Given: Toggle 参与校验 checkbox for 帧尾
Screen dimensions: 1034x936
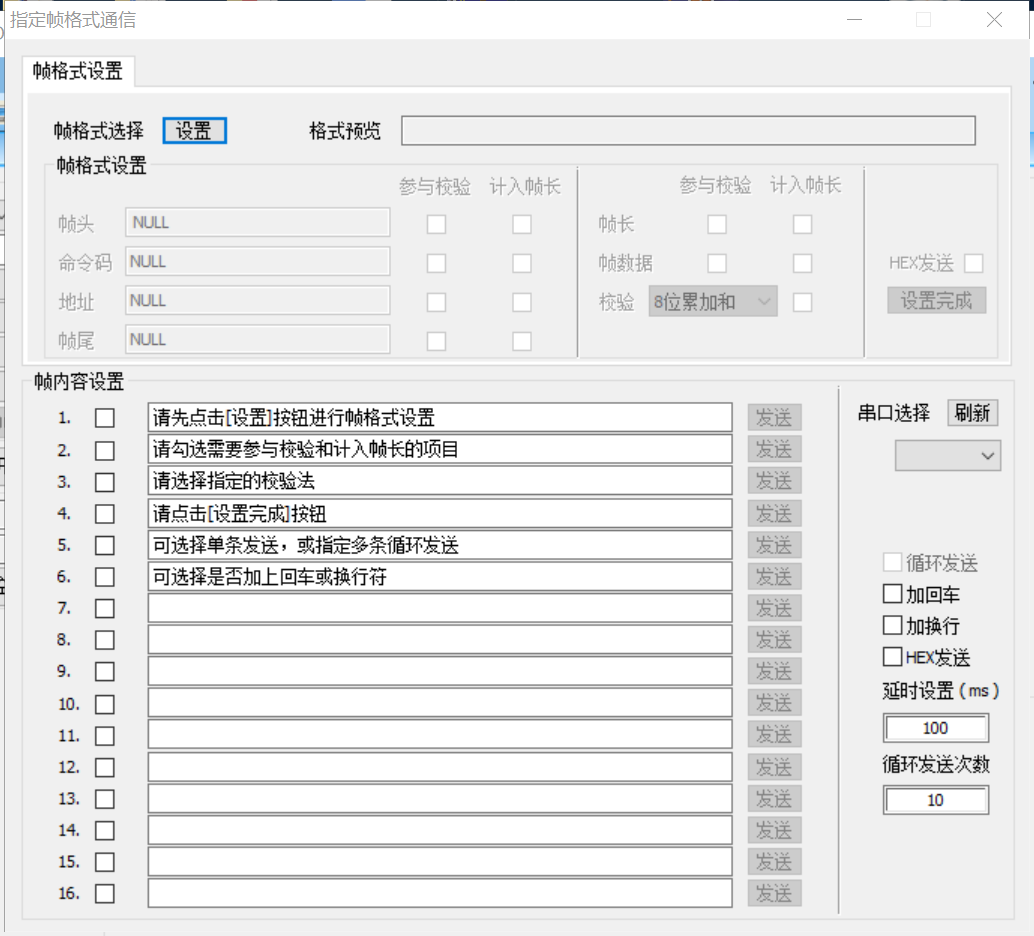Looking at the screenshot, I should 437,341.
